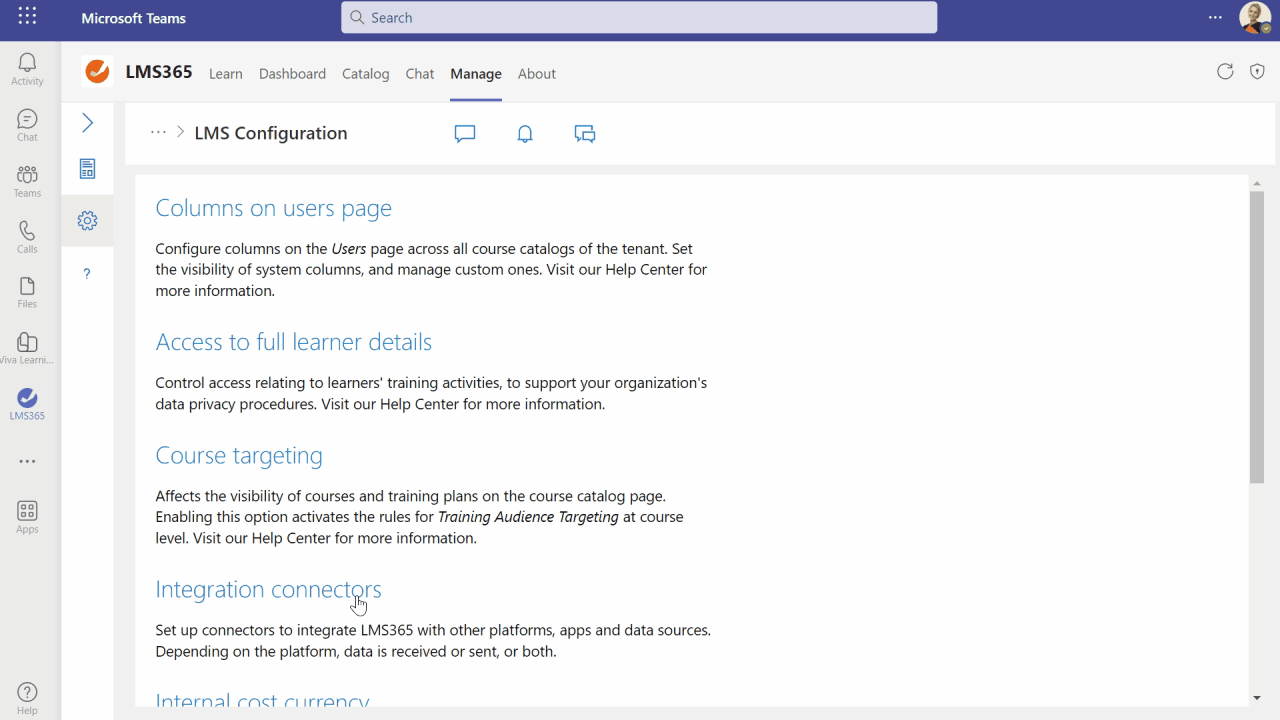Open Files in the Teams sidebar
Image resolution: width=1280 pixels, height=720 pixels.
[x=27, y=292]
